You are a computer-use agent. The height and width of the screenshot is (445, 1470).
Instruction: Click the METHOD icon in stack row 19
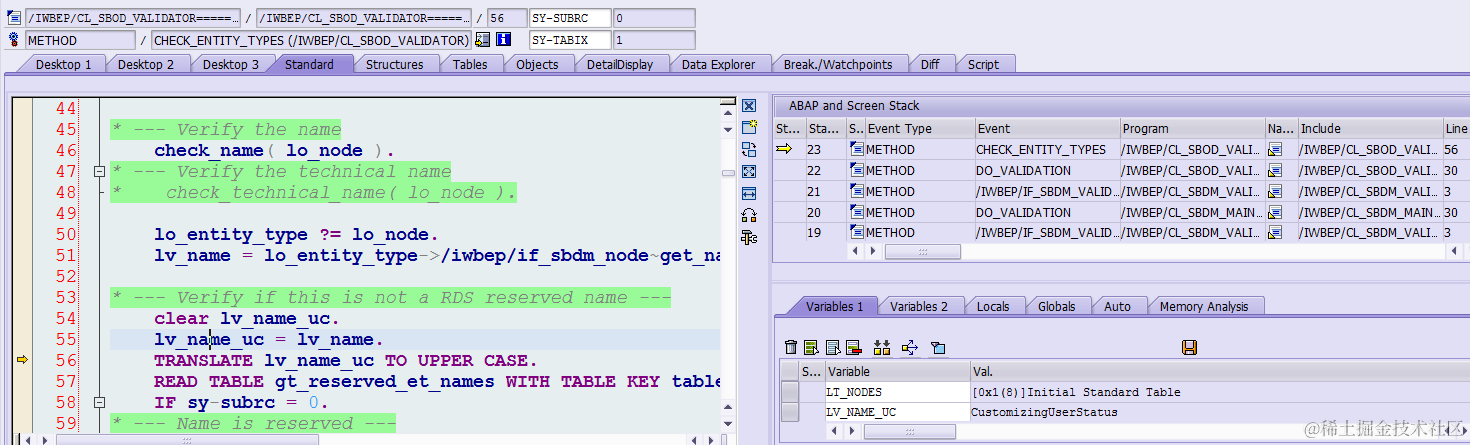pos(856,233)
